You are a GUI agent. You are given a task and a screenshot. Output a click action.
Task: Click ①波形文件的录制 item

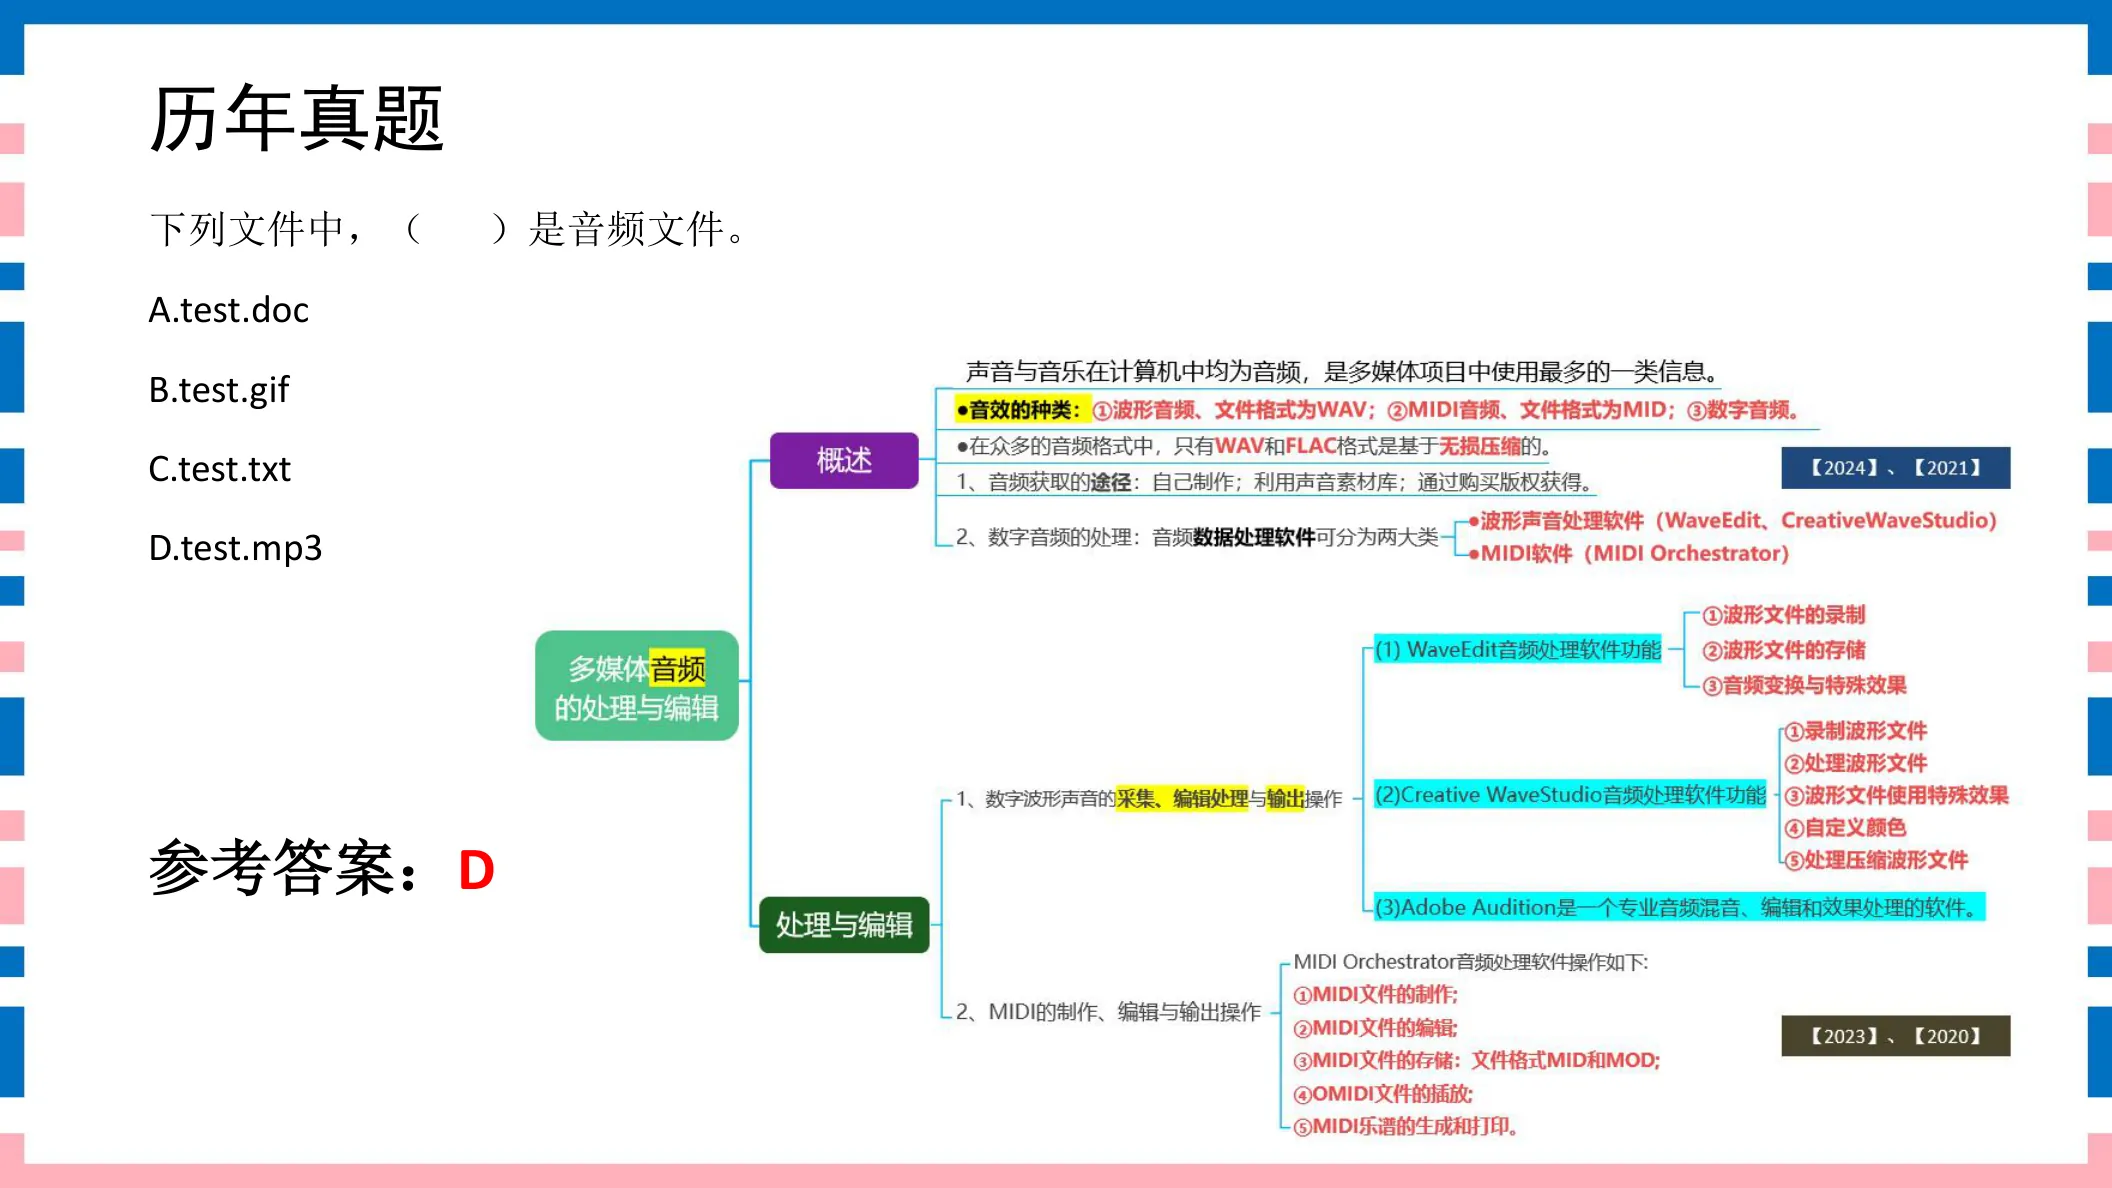[1784, 615]
